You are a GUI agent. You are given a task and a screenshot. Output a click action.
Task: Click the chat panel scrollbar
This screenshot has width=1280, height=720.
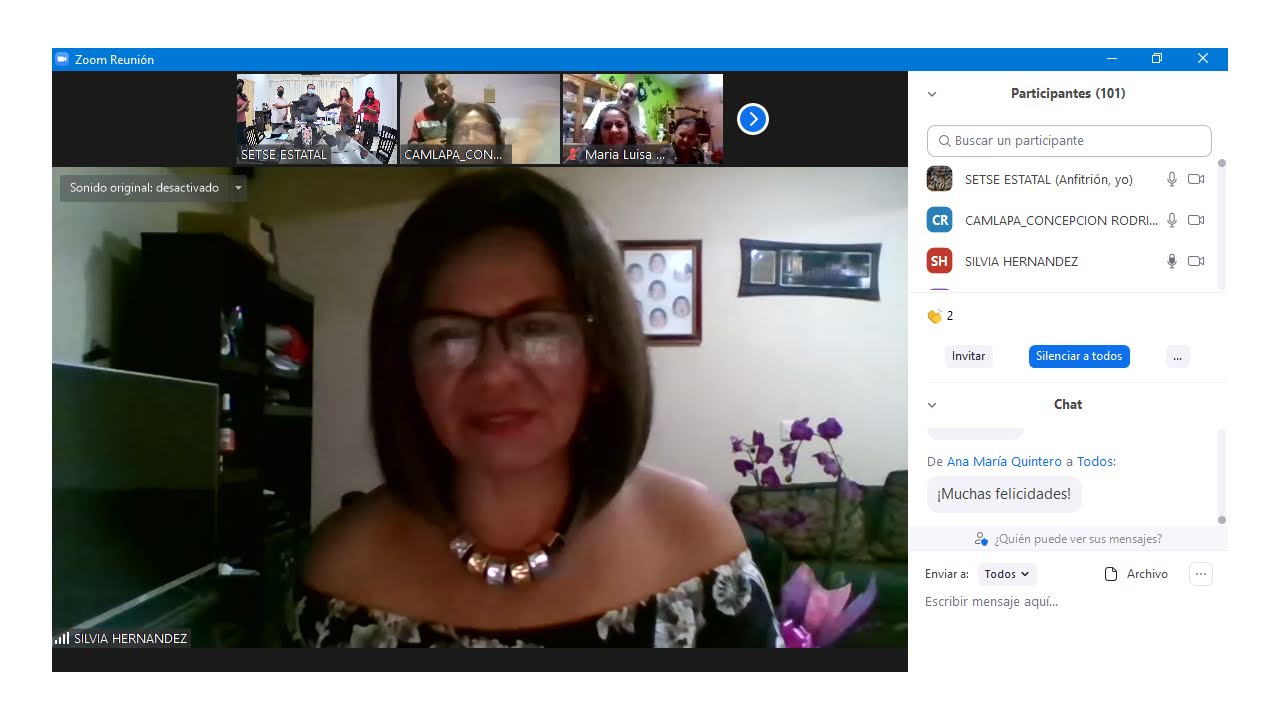click(x=1221, y=476)
